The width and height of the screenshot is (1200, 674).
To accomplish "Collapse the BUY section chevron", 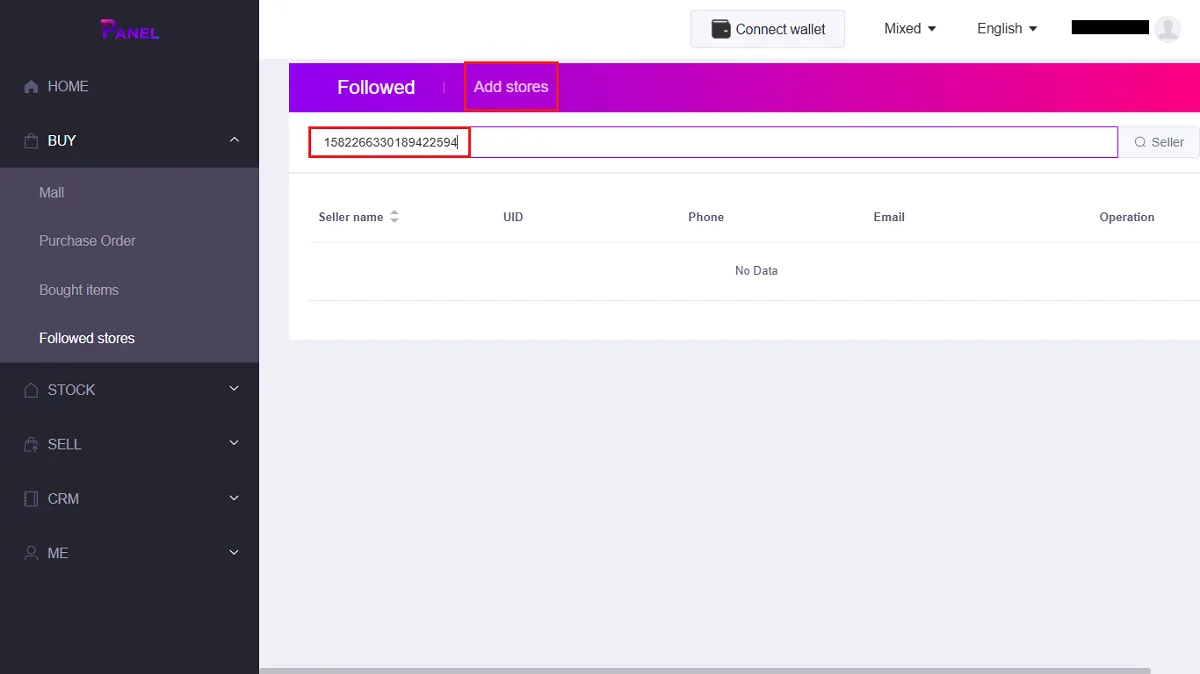I will [x=234, y=140].
